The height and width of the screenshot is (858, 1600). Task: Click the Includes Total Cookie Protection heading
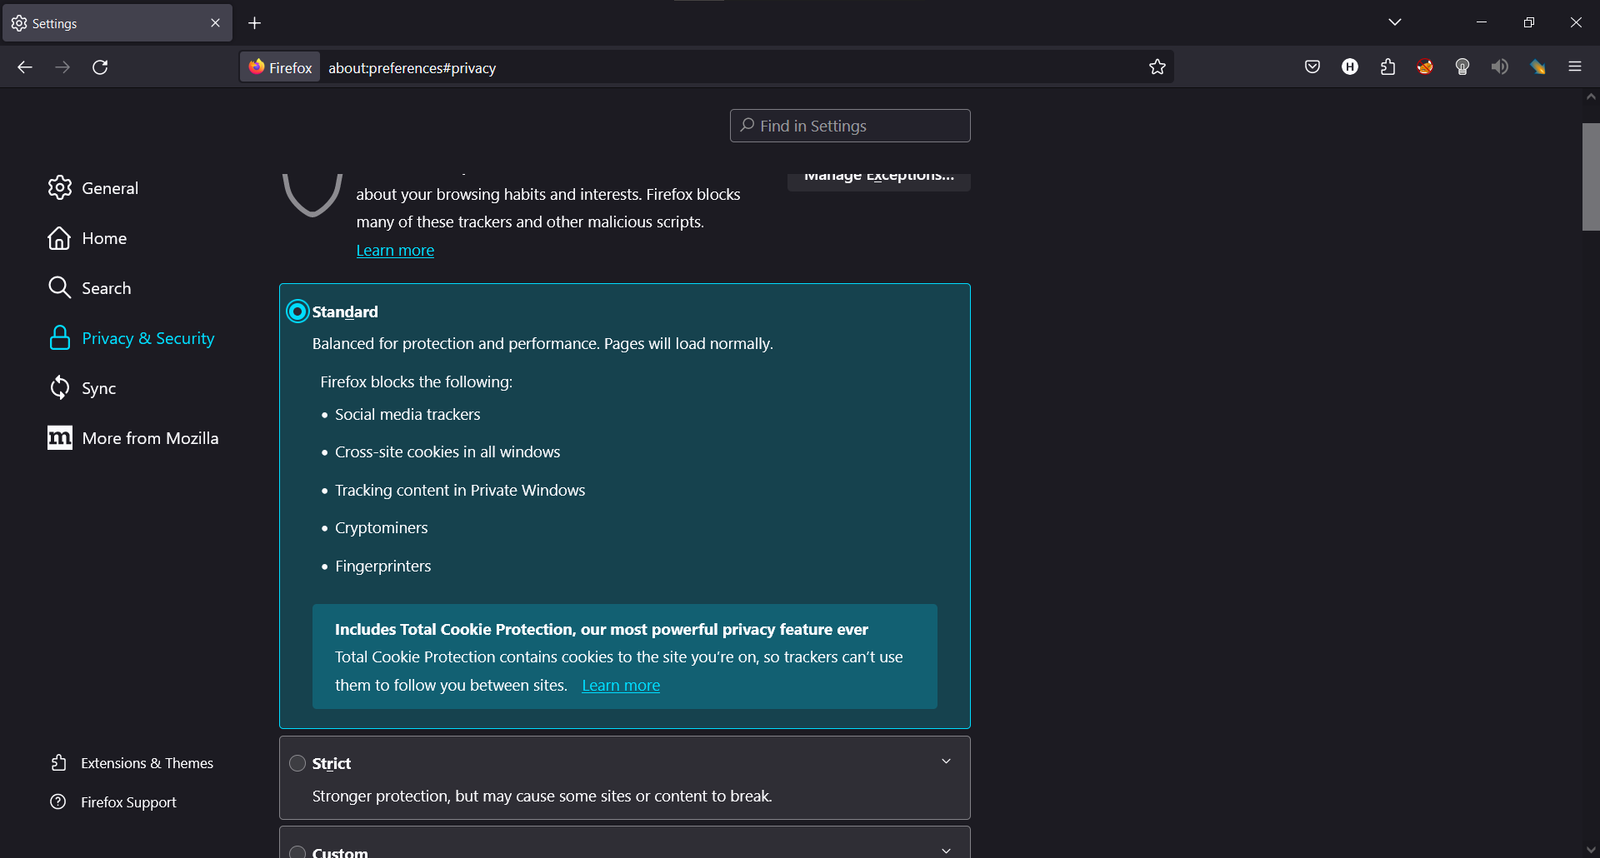(x=601, y=629)
